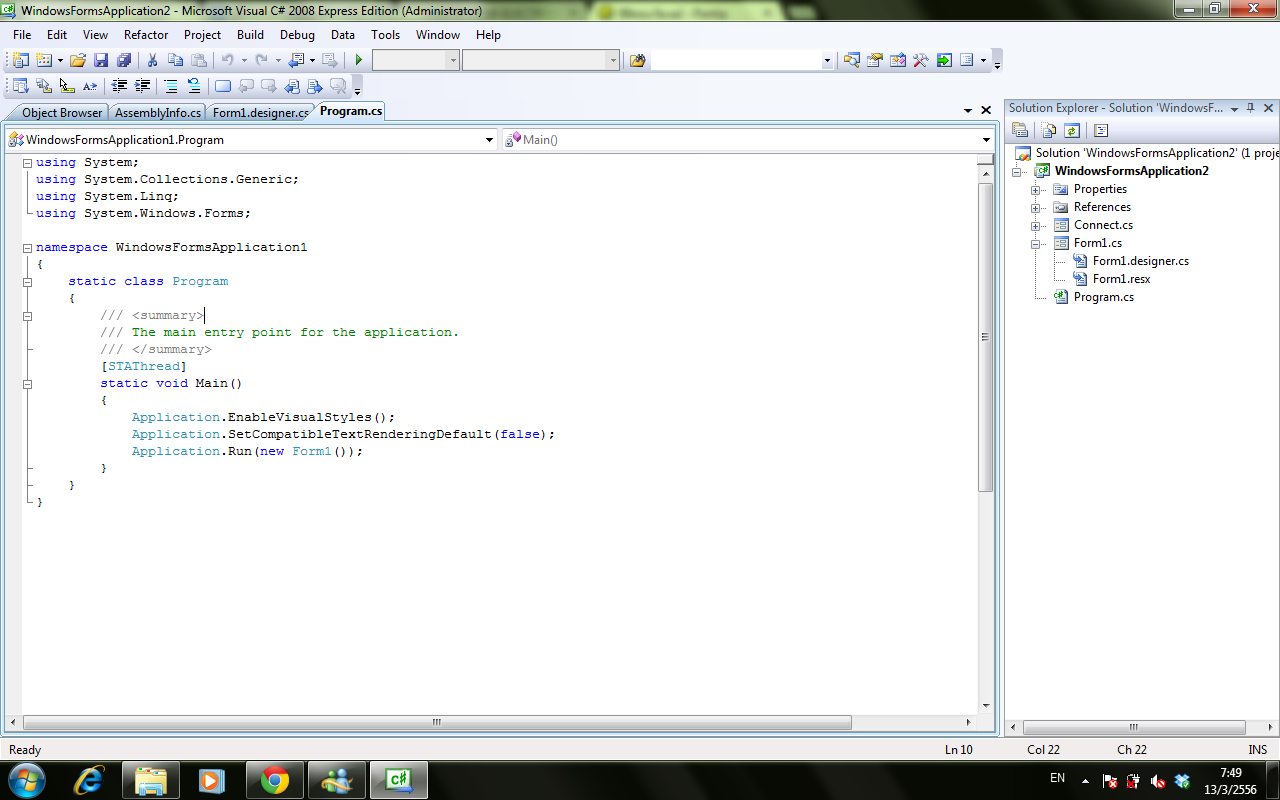Expand the References node in Solution Explorer
This screenshot has width=1280, height=800.
coord(1036,207)
